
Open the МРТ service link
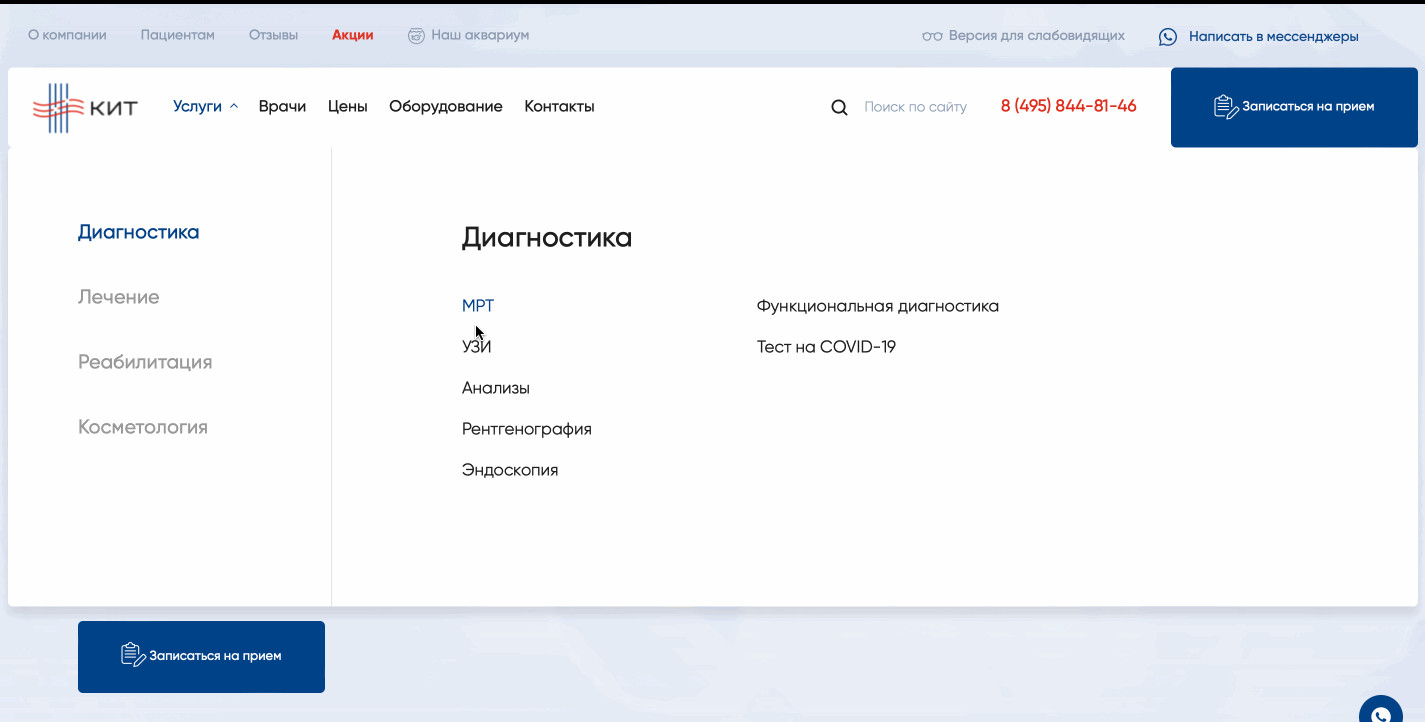point(478,306)
